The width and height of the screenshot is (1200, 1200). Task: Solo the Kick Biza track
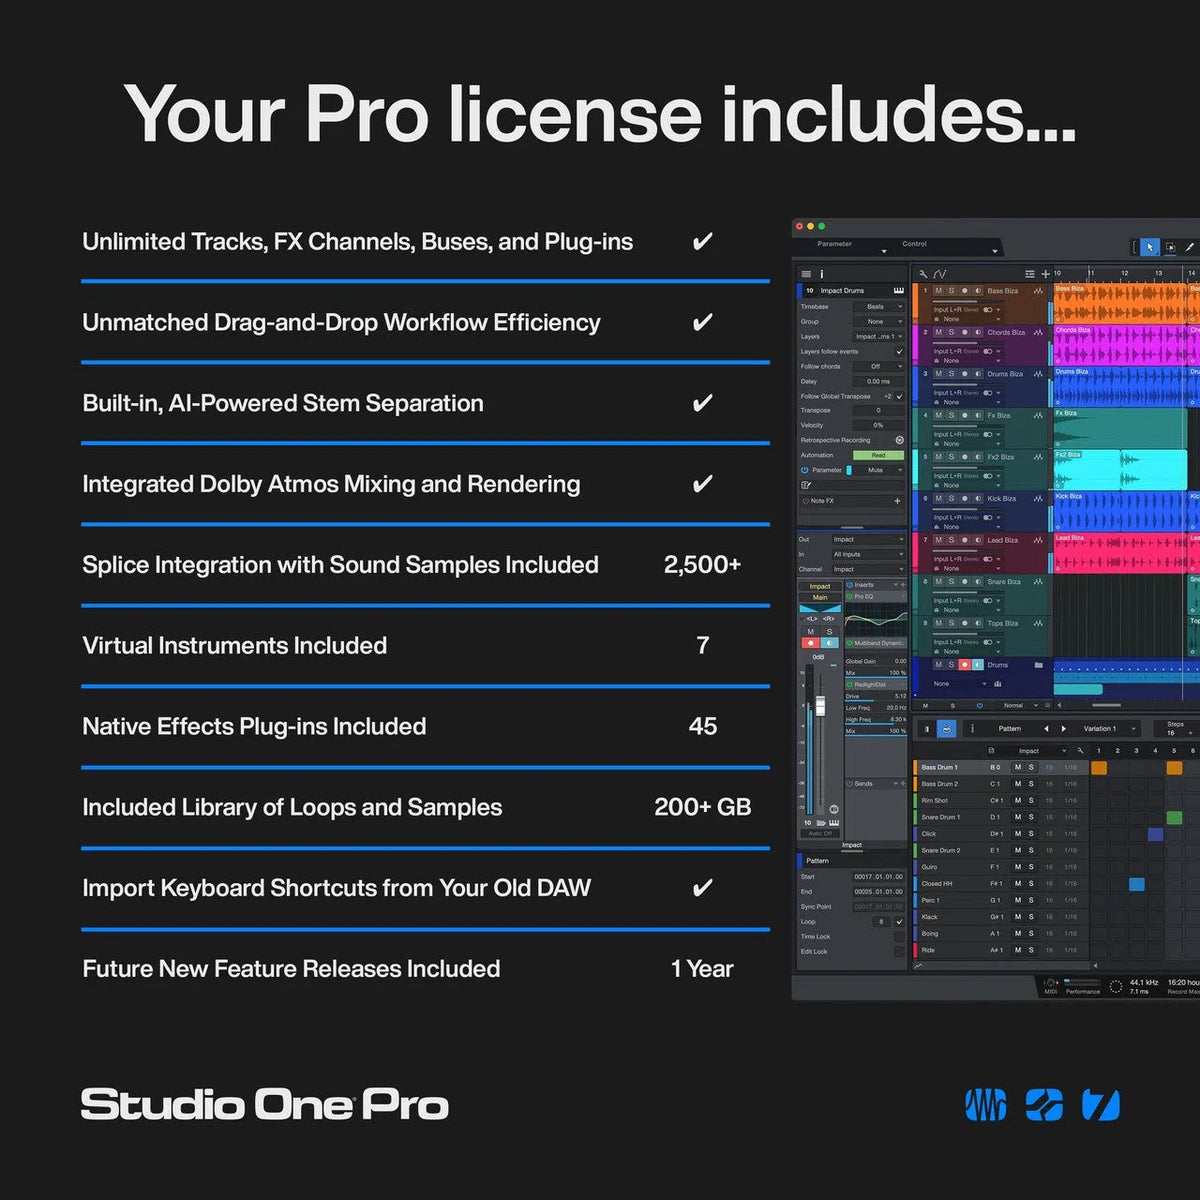click(x=951, y=499)
